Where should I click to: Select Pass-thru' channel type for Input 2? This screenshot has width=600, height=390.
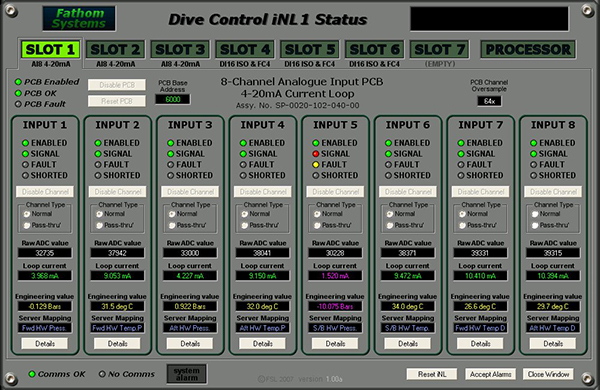click(x=99, y=226)
